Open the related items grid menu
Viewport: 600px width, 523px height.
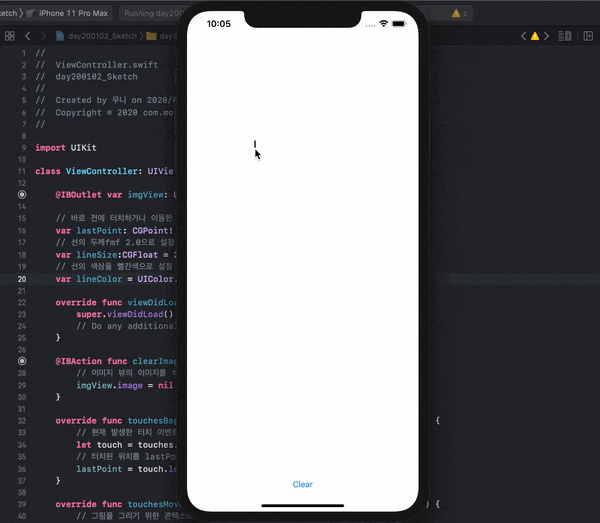pyautogui.click(x=10, y=36)
